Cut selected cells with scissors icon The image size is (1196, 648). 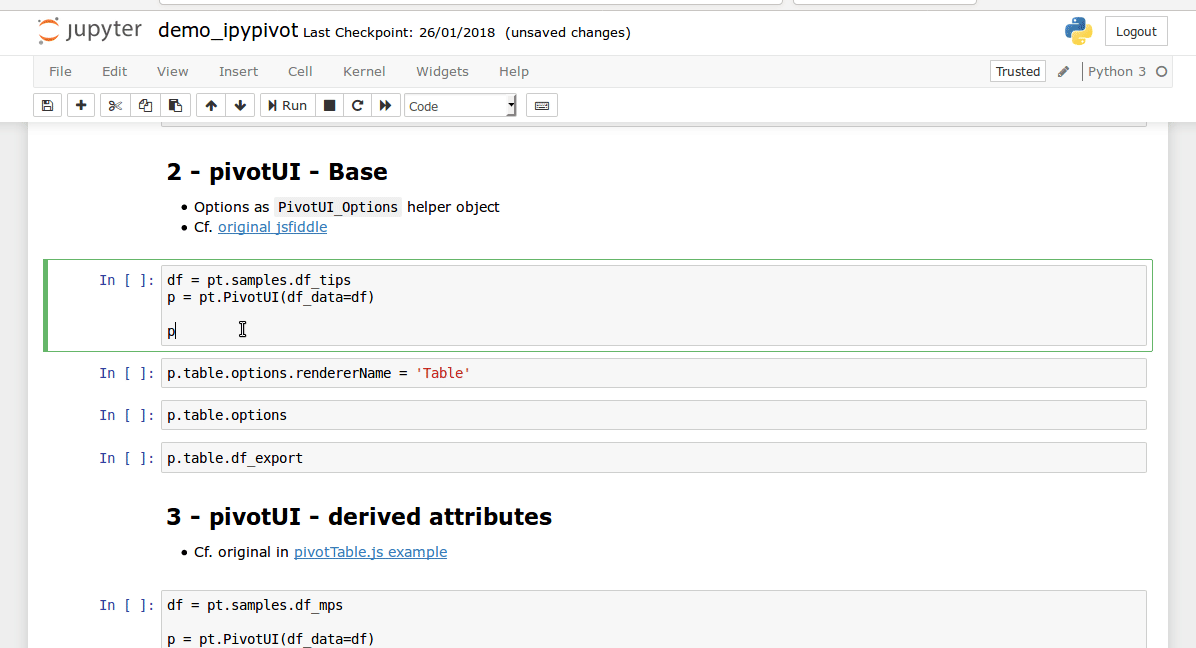click(x=115, y=105)
